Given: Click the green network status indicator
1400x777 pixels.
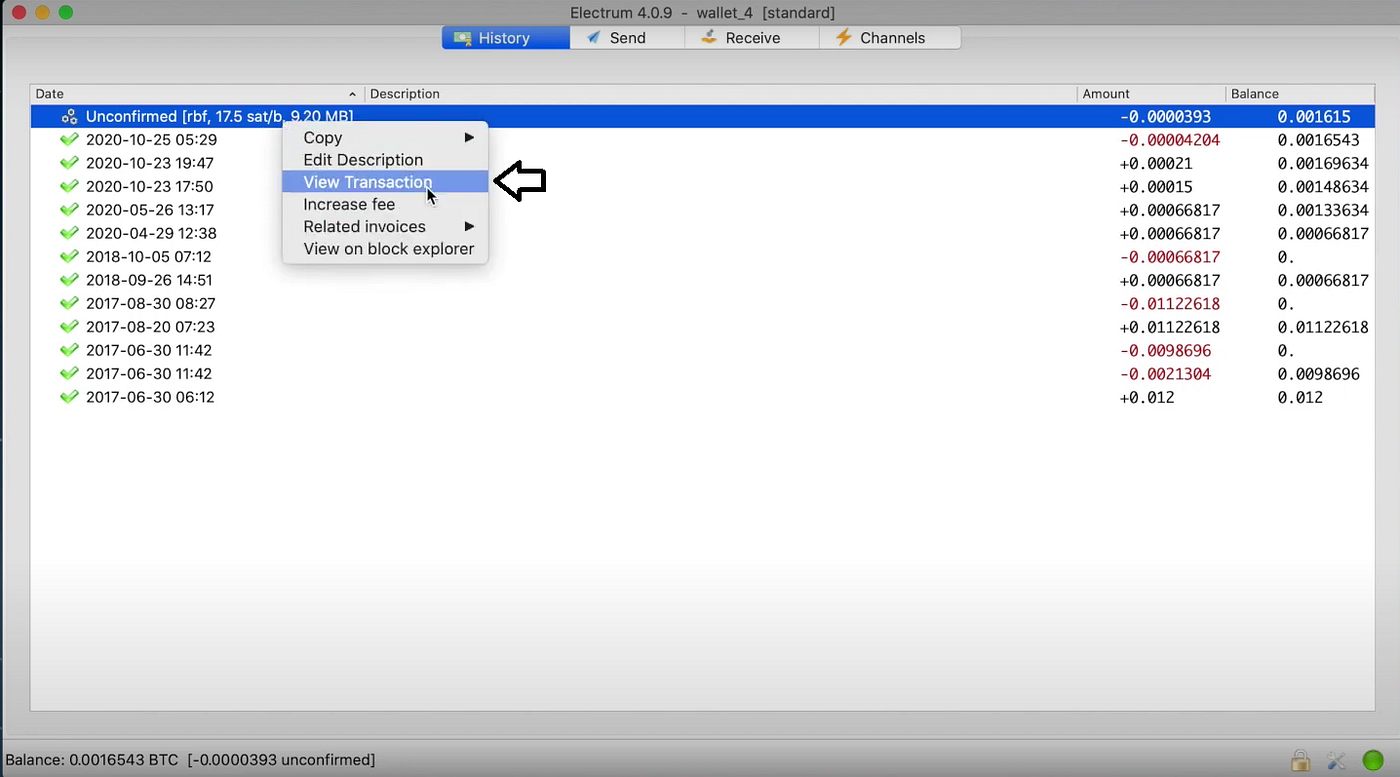Looking at the screenshot, I should tap(1373, 760).
